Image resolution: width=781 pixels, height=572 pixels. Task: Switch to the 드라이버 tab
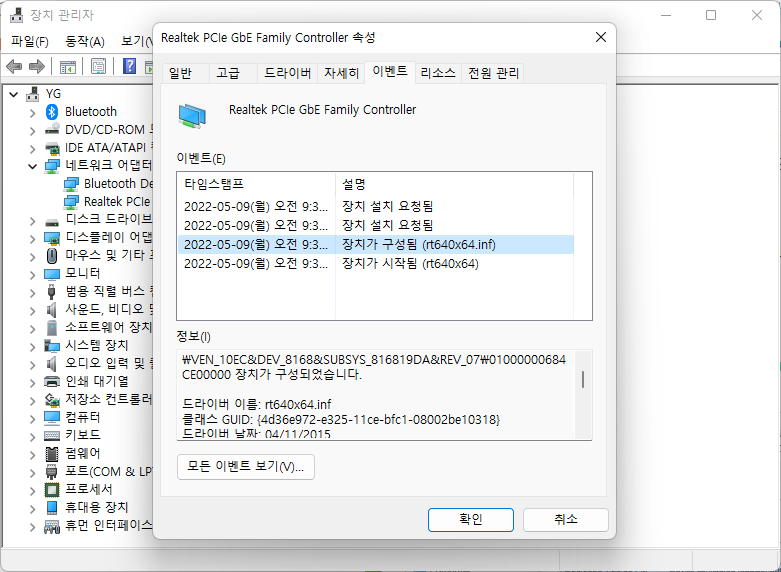(x=287, y=73)
